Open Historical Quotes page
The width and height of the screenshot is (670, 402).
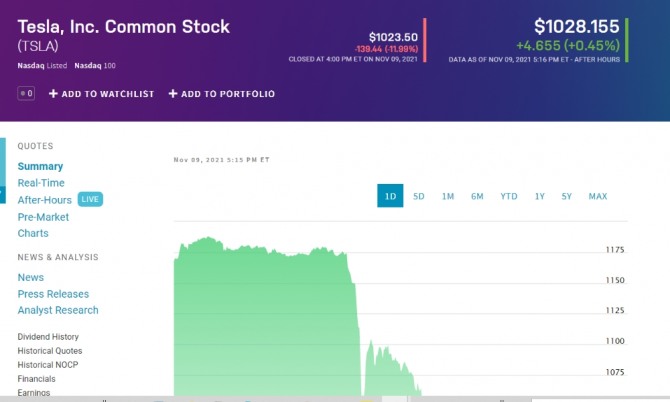click(x=50, y=351)
